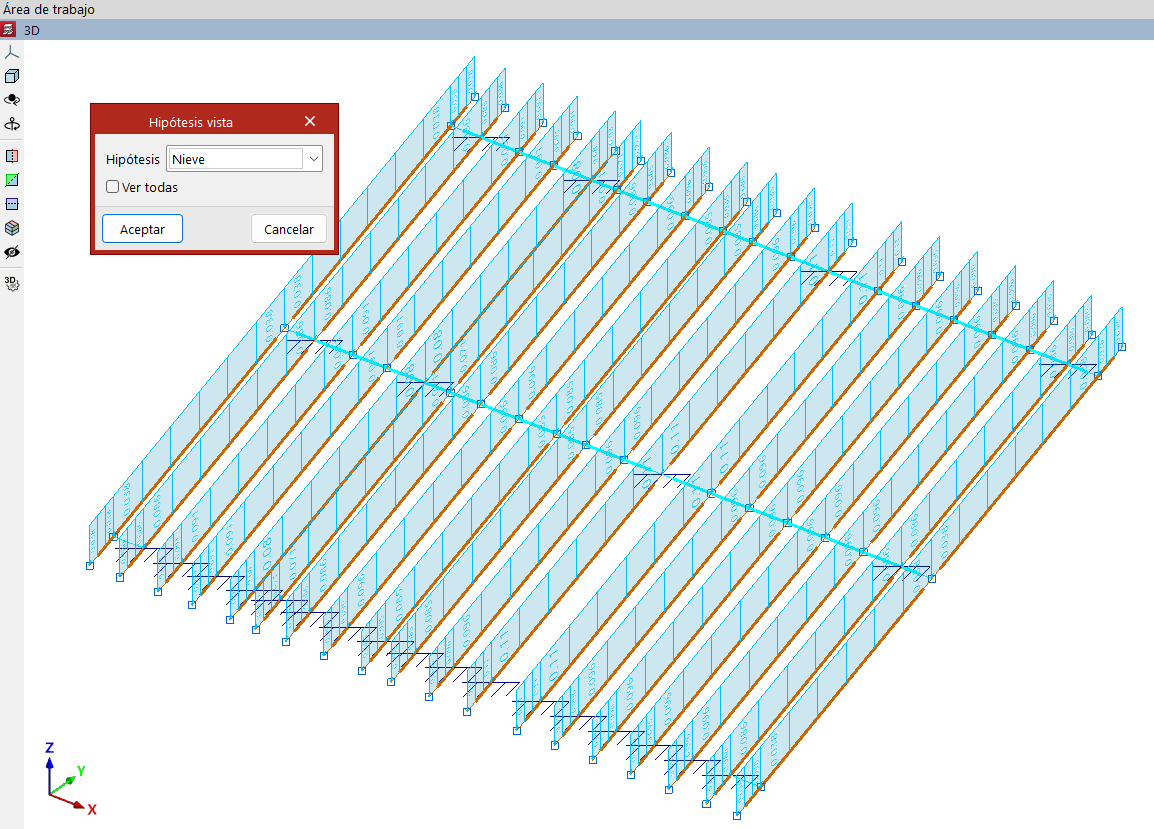Click the Cancelar button
1154x829 pixels.
point(288,229)
